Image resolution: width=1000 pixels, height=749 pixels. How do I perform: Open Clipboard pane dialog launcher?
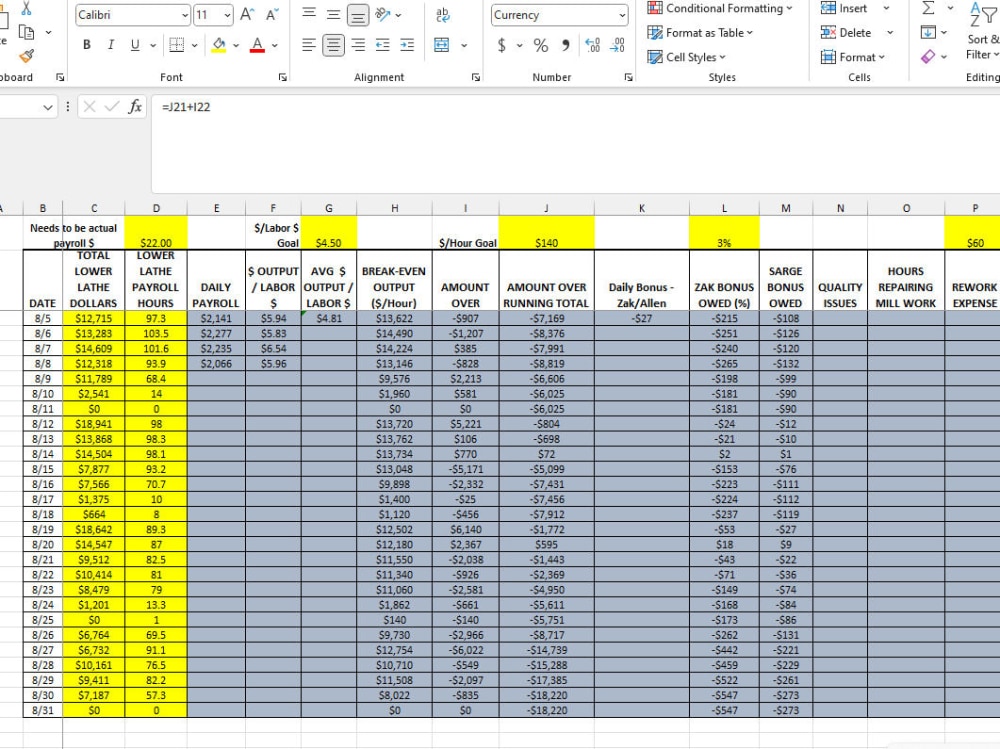(60, 77)
